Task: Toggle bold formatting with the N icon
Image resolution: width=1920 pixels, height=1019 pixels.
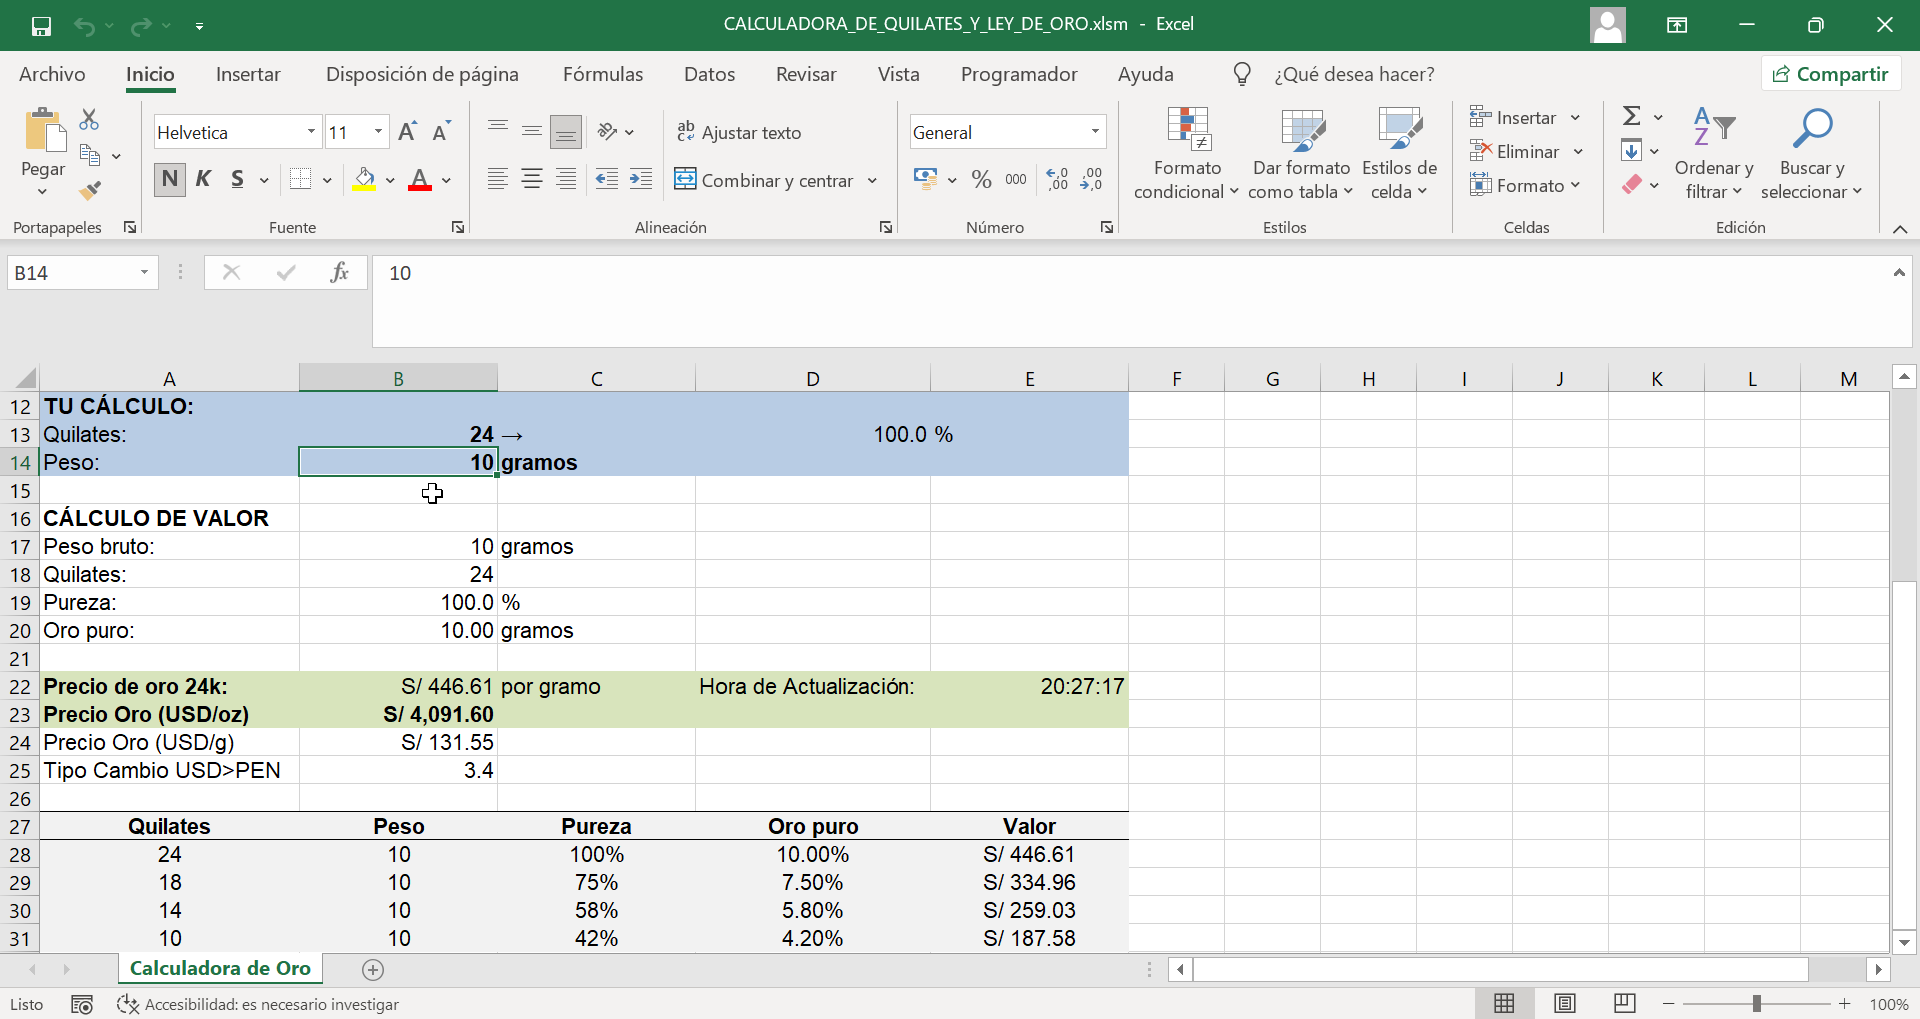Action: 169,179
